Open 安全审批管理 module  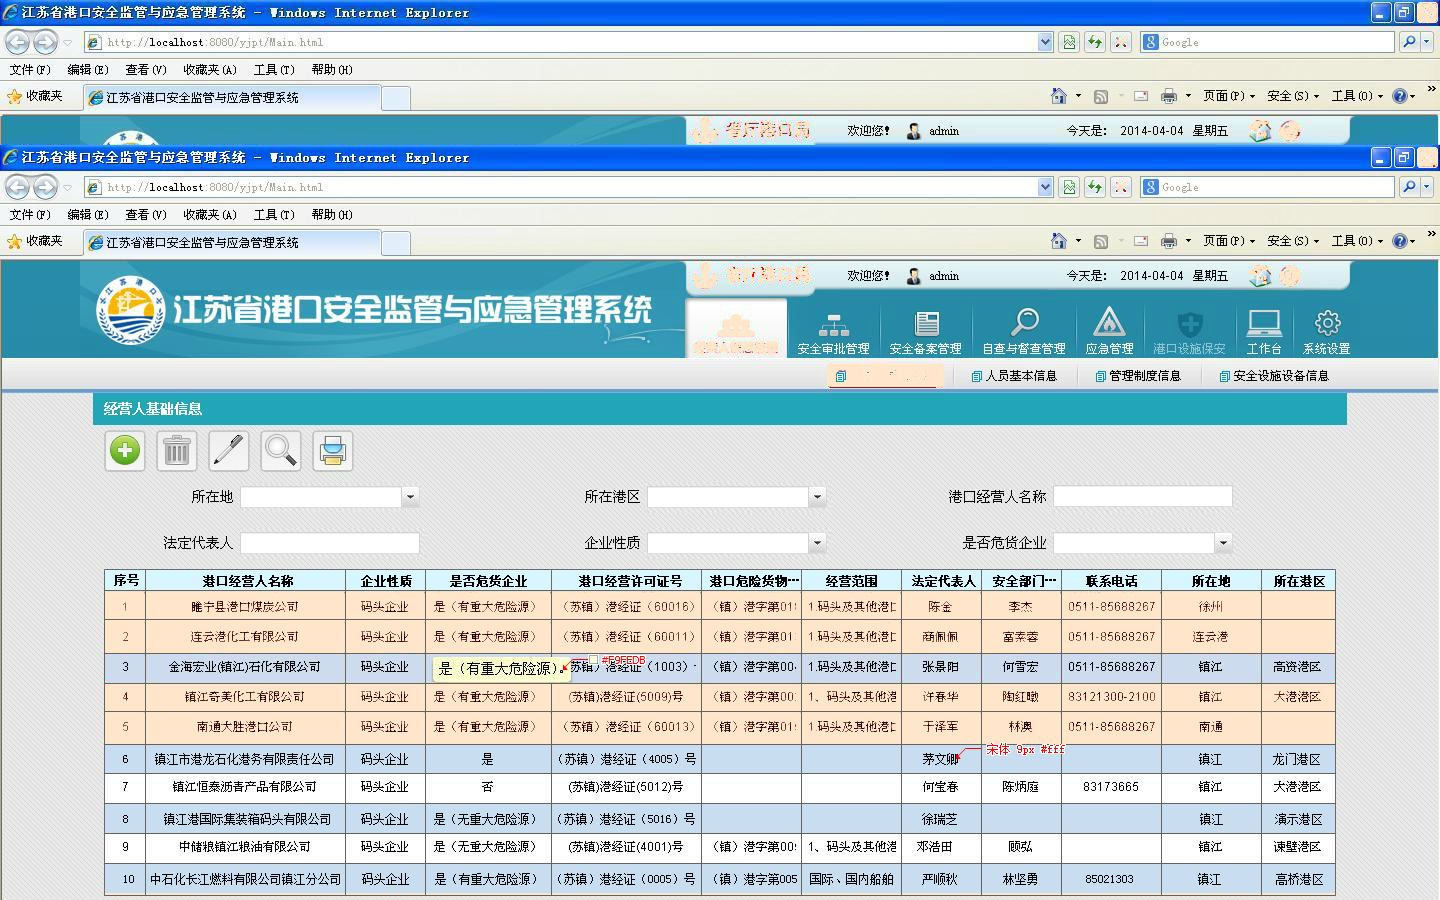(833, 331)
